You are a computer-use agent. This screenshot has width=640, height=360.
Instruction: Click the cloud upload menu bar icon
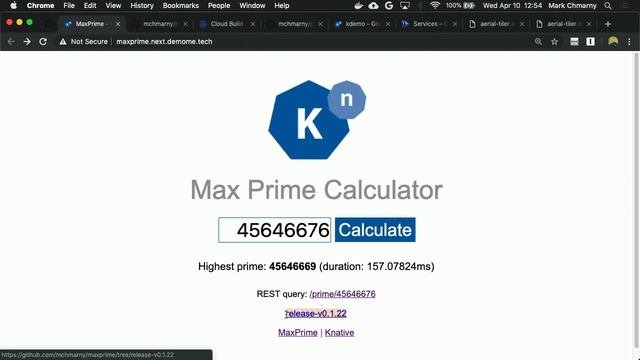click(373, 5)
